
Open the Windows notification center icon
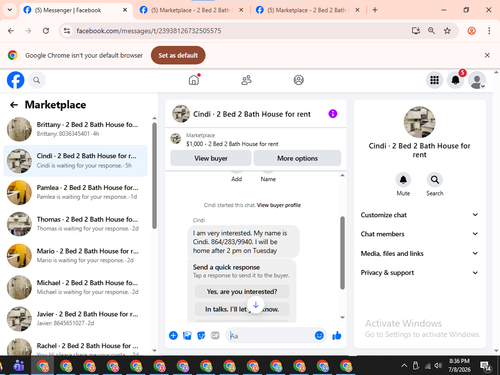coord(485,366)
